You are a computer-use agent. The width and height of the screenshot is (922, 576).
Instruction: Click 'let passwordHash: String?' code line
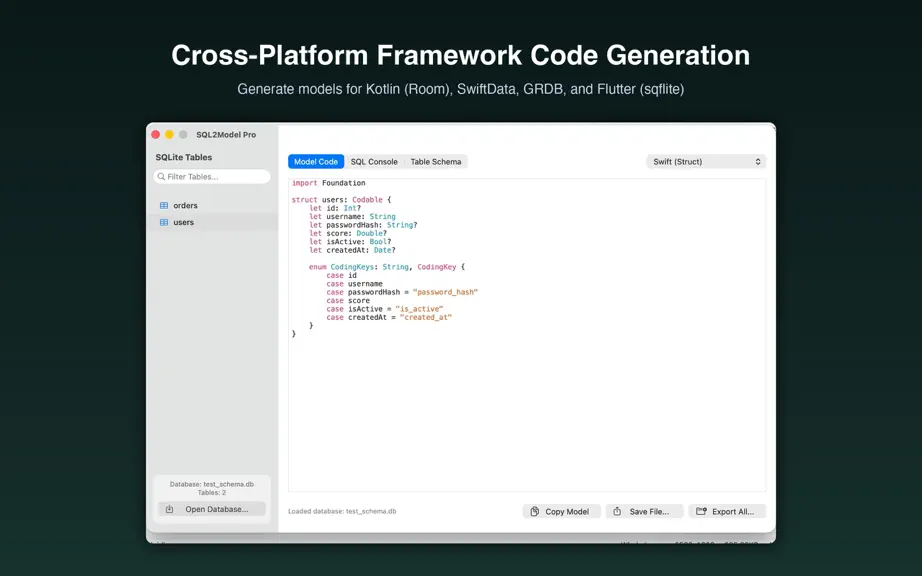[363, 225]
